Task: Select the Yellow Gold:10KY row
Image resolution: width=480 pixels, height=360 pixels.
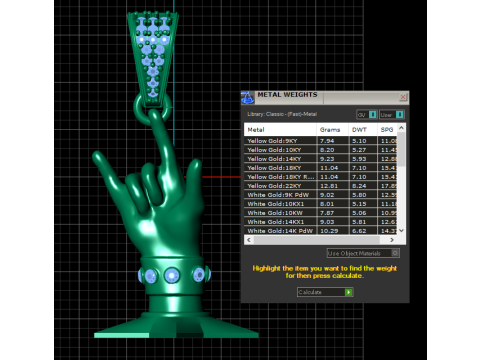Action: coord(321,150)
